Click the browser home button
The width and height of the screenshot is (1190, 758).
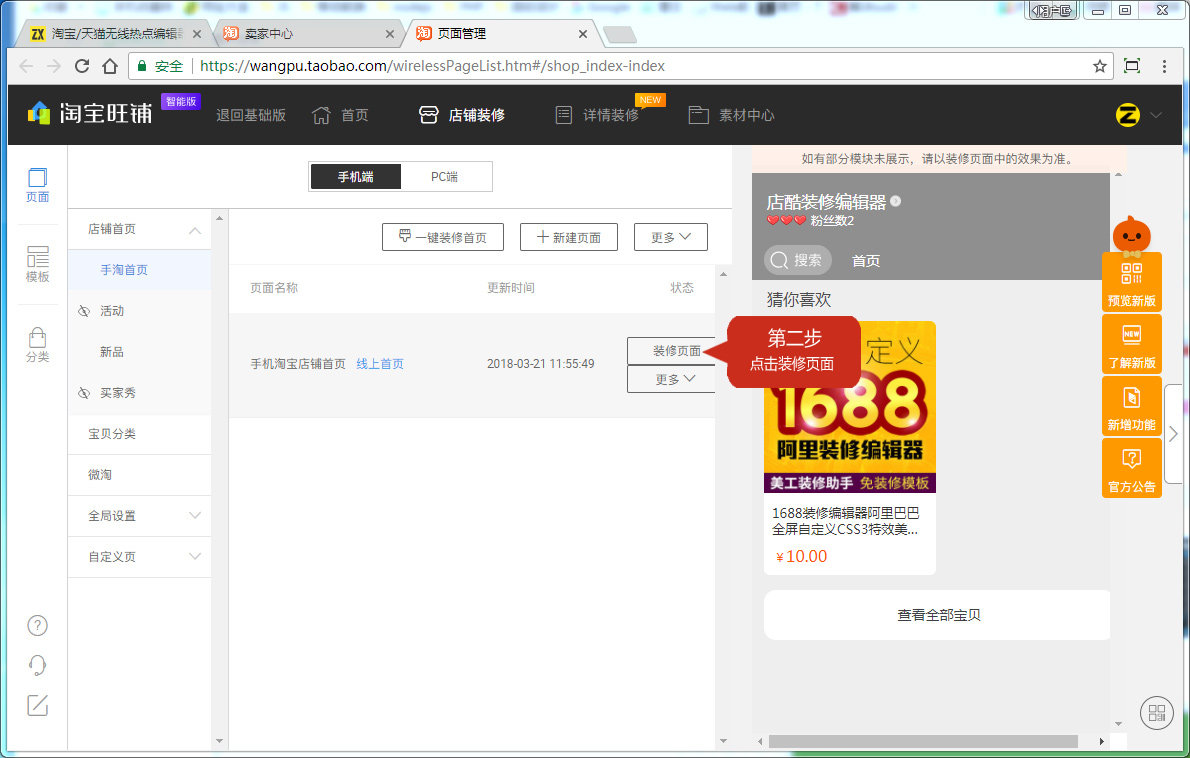point(110,66)
